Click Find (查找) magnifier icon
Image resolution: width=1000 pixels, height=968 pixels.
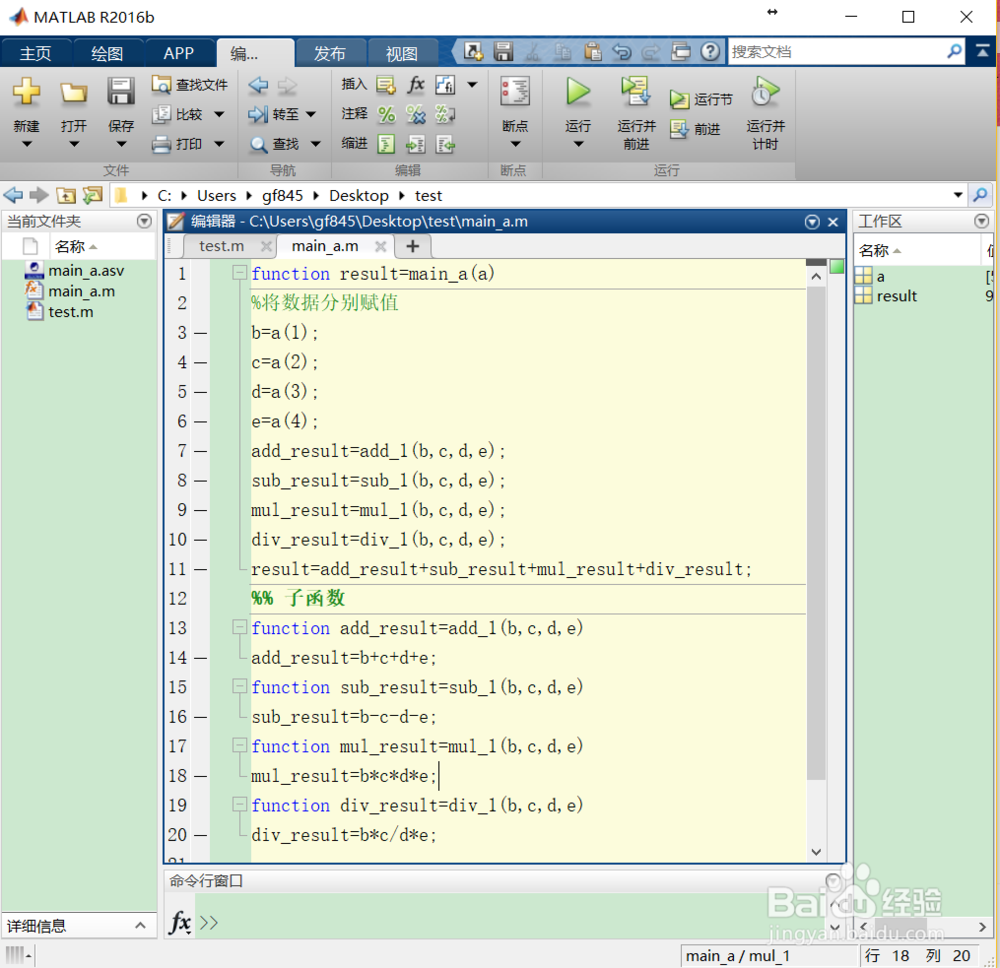(258, 145)
